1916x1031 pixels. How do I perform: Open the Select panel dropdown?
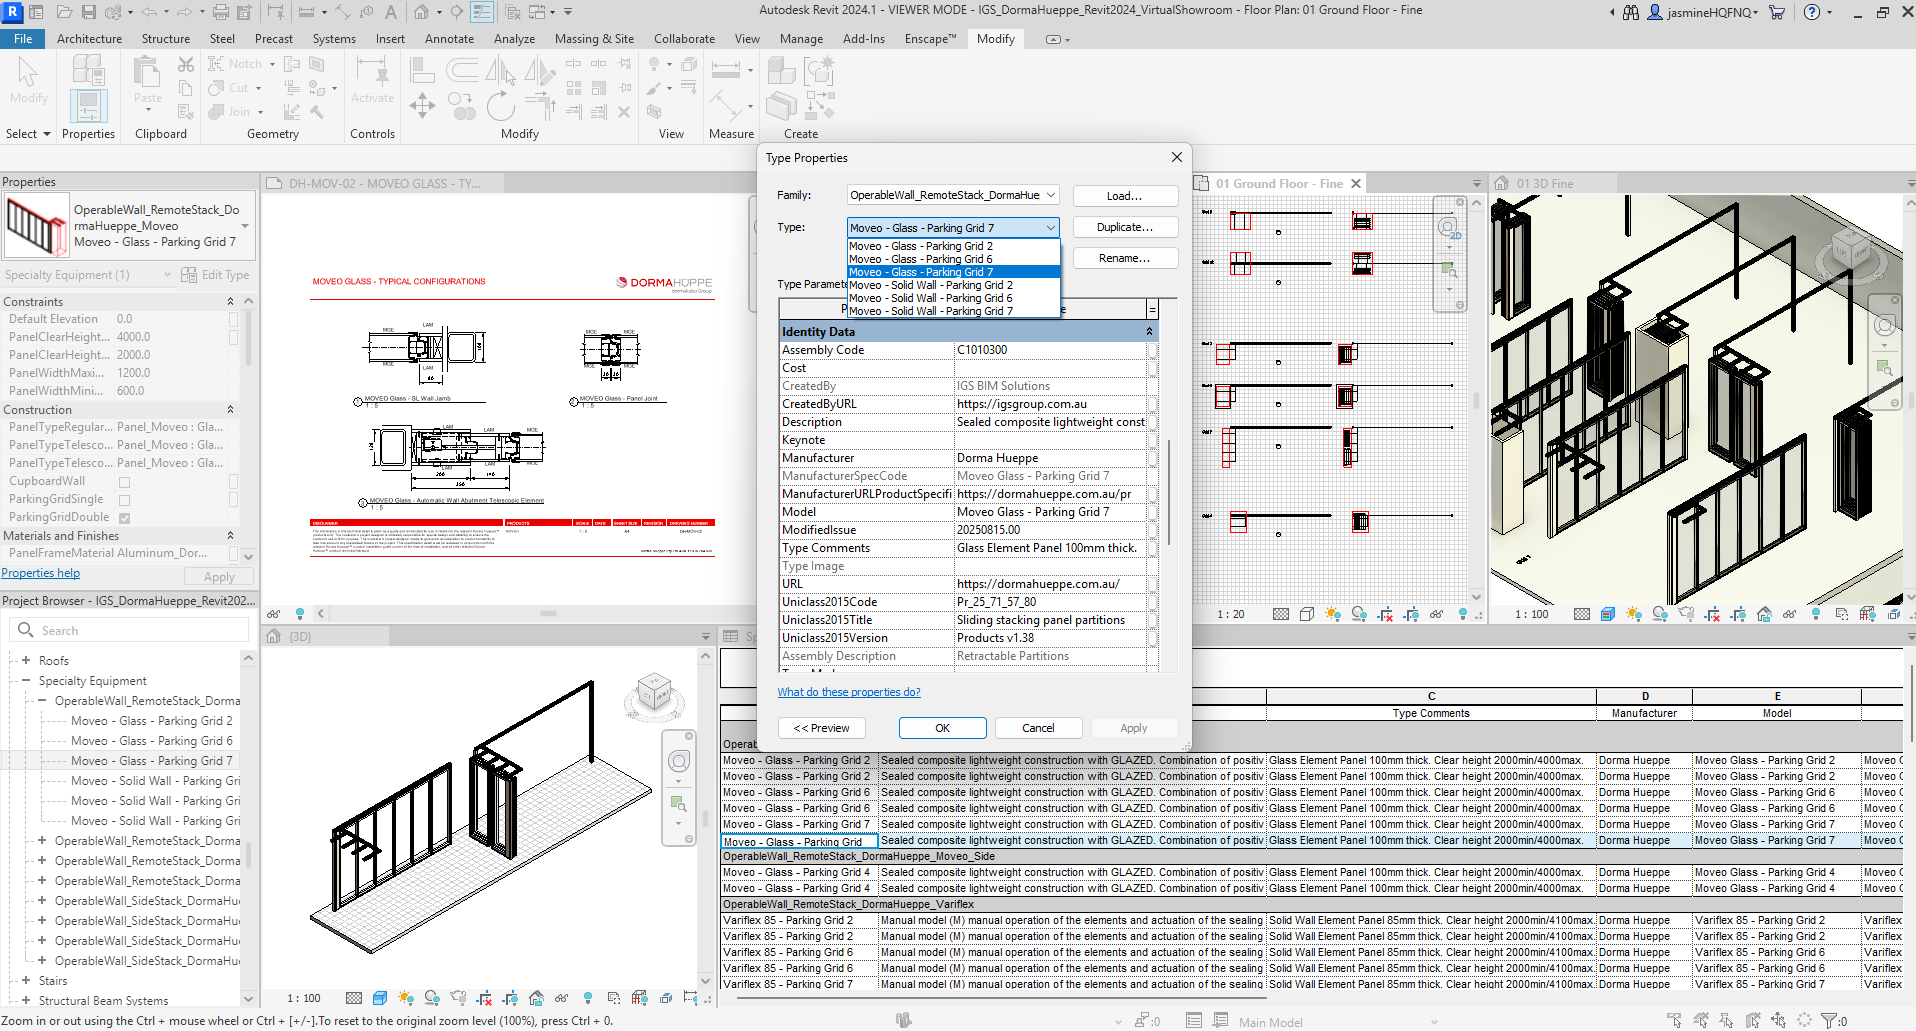coord(28,134)
